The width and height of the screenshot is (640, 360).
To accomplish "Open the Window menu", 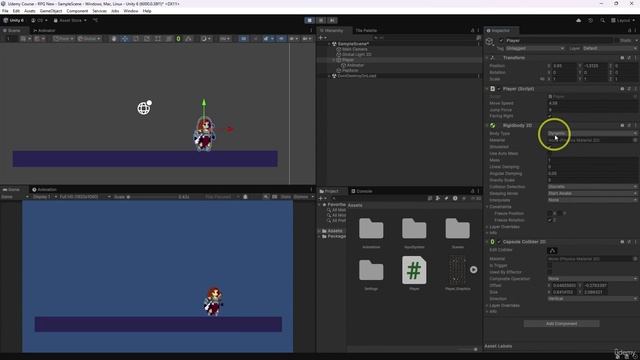I will coord(131,11).
